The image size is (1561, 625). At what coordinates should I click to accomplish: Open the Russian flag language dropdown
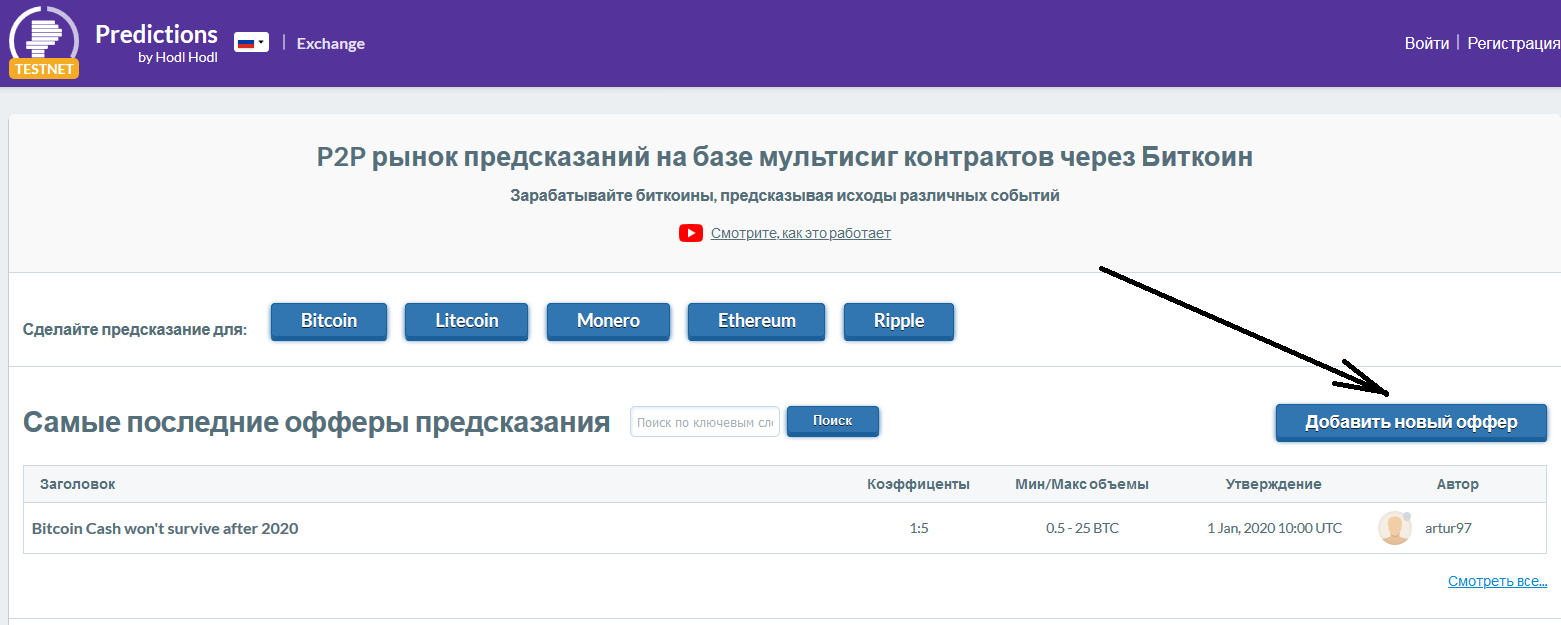[x=251, y=42]
